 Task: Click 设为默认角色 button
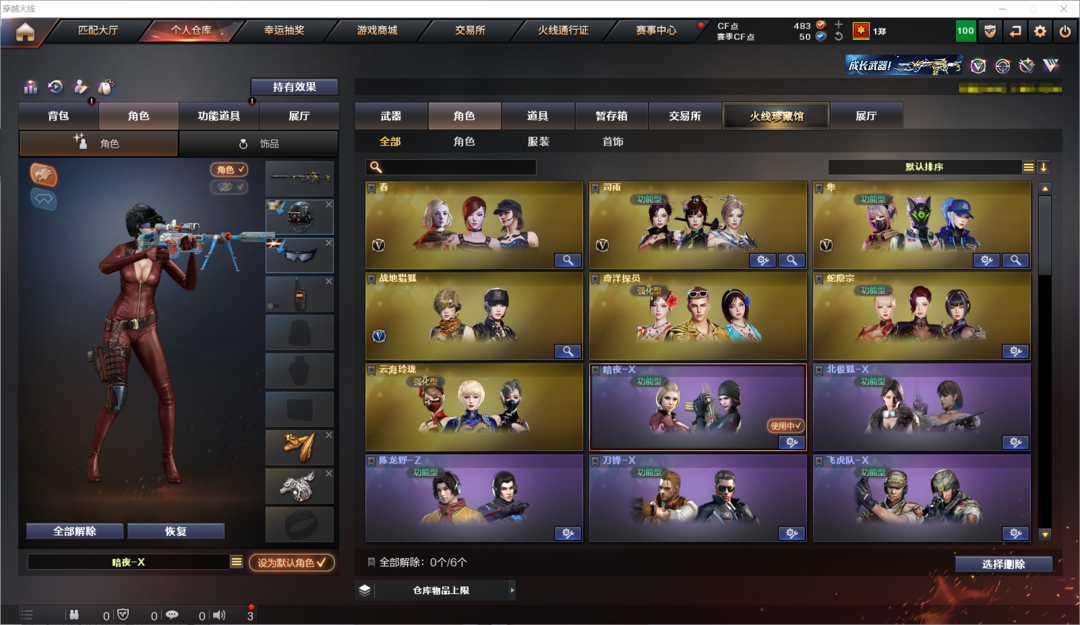click(x=292, y=562)
